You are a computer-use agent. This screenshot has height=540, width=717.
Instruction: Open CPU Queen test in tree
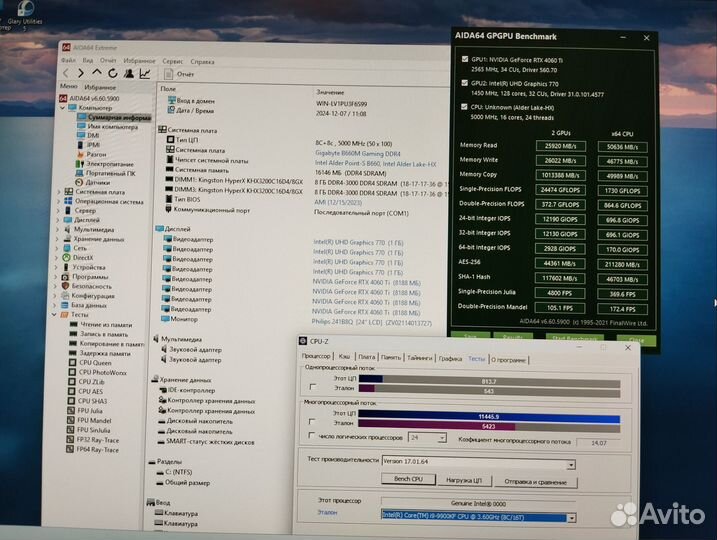(95, 363)
